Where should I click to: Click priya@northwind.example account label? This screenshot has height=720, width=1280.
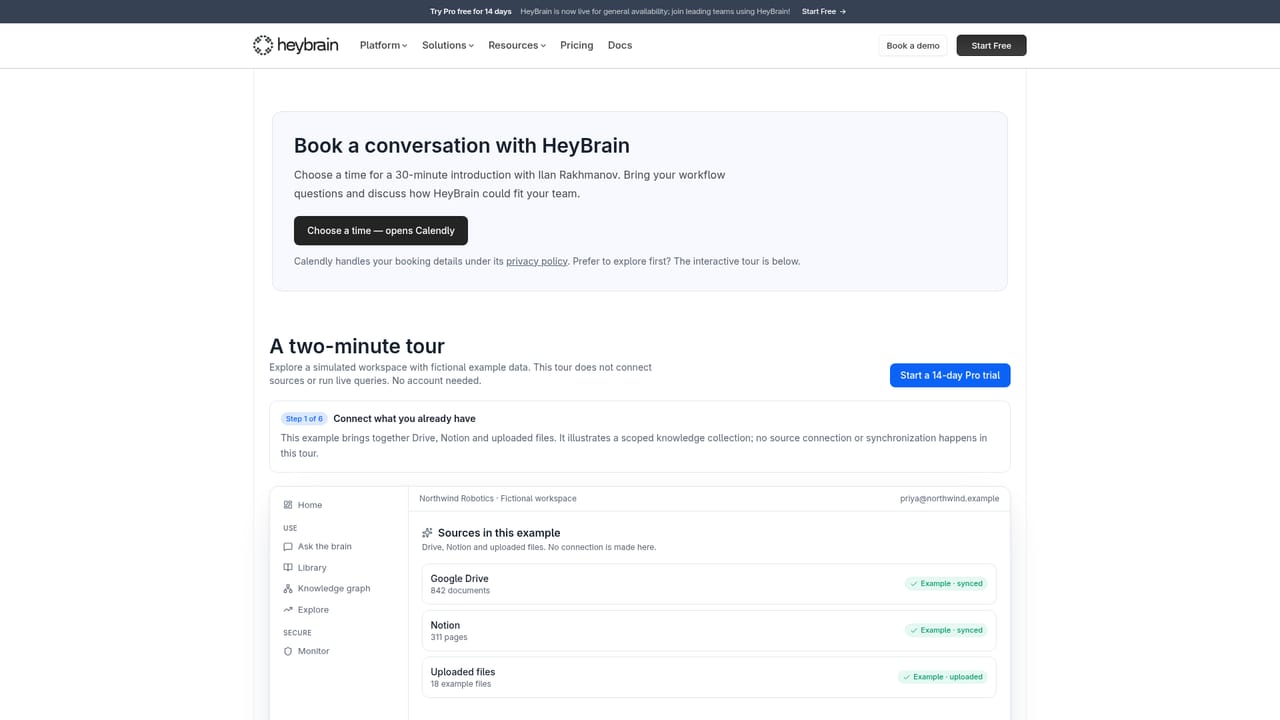(949, 498)
